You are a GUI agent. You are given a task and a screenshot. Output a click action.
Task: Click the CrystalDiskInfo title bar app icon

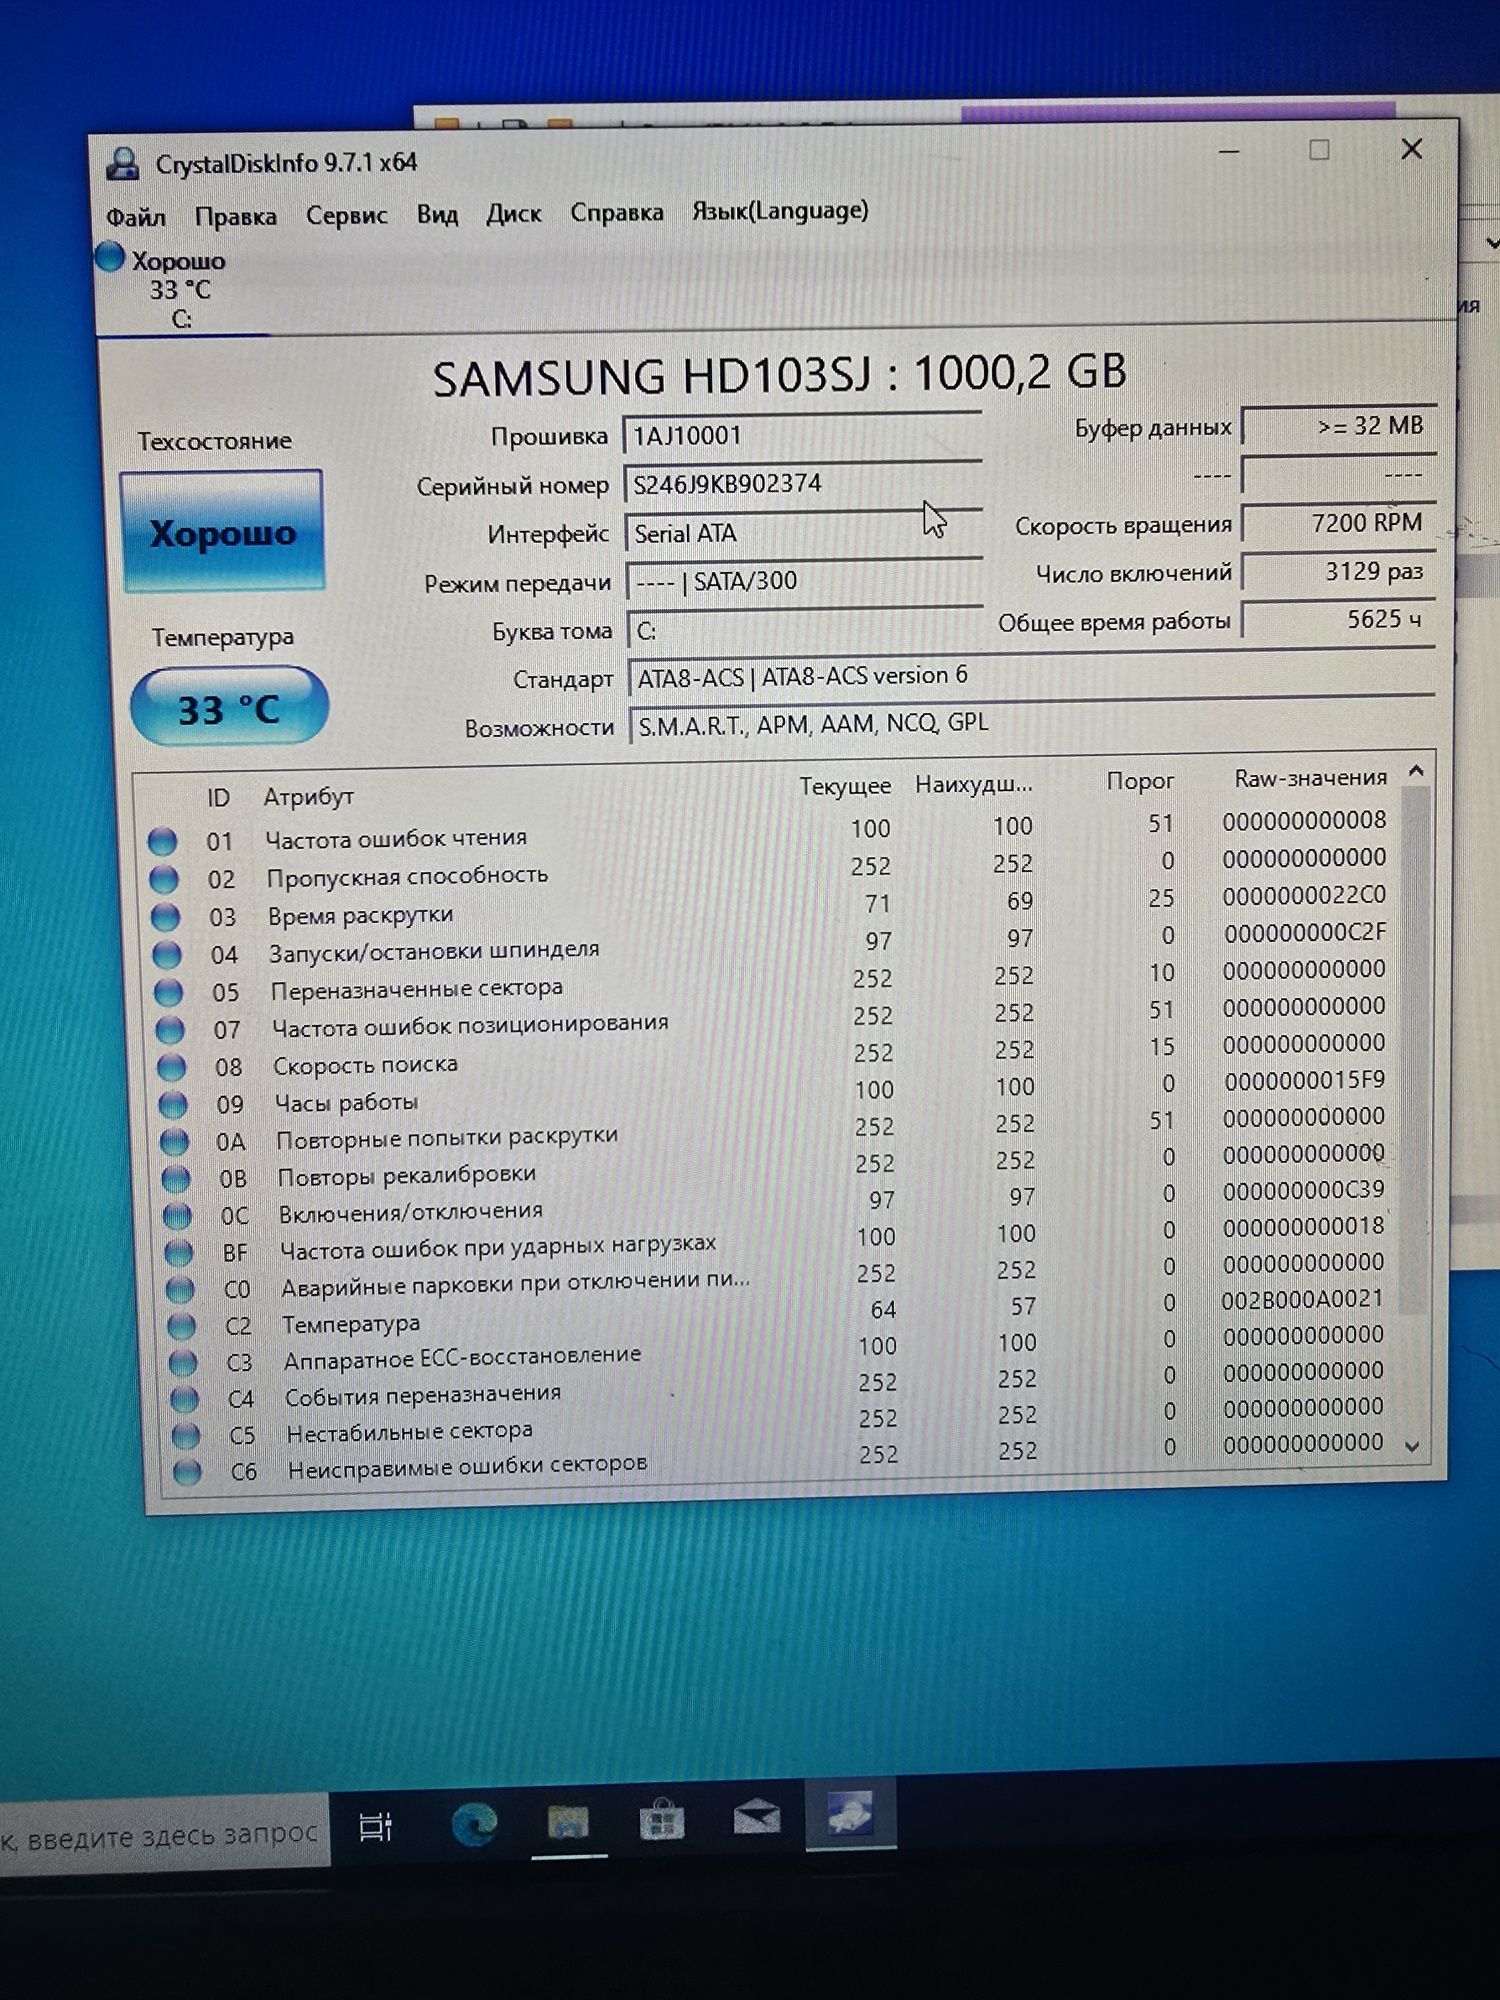point(123,164)
